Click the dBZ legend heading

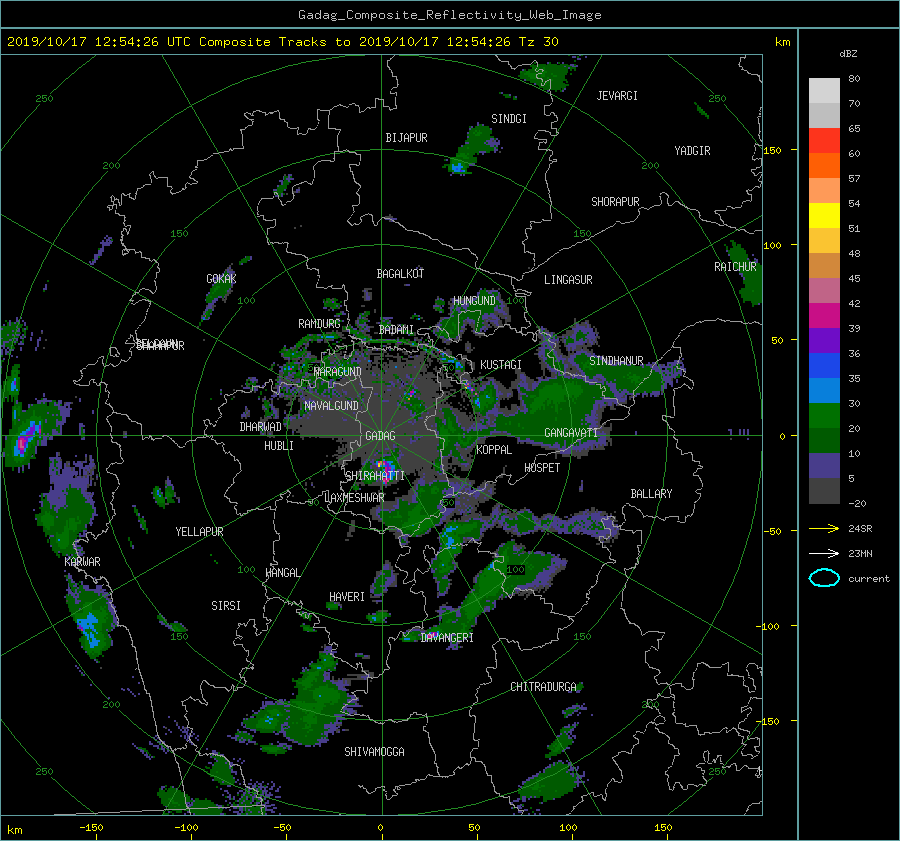coord(848,54)
